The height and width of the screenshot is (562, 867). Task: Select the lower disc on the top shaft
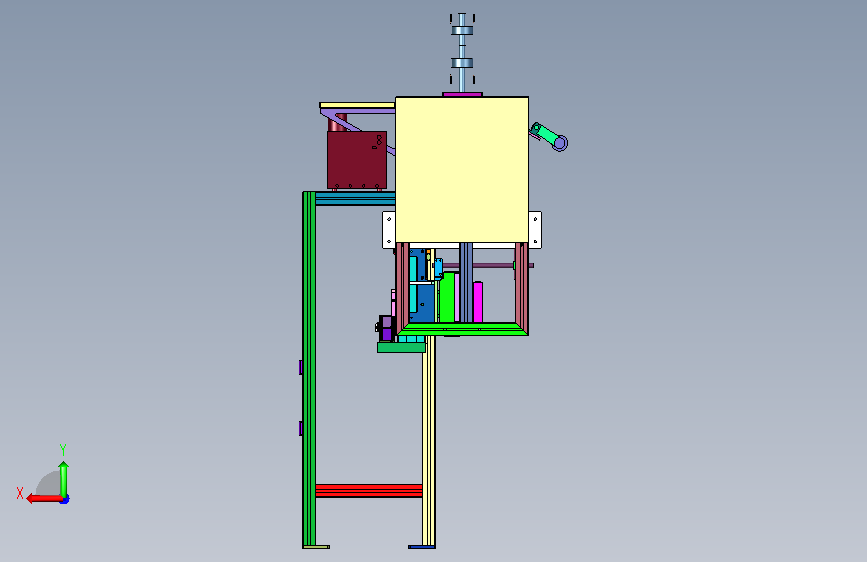click(462, 63)
